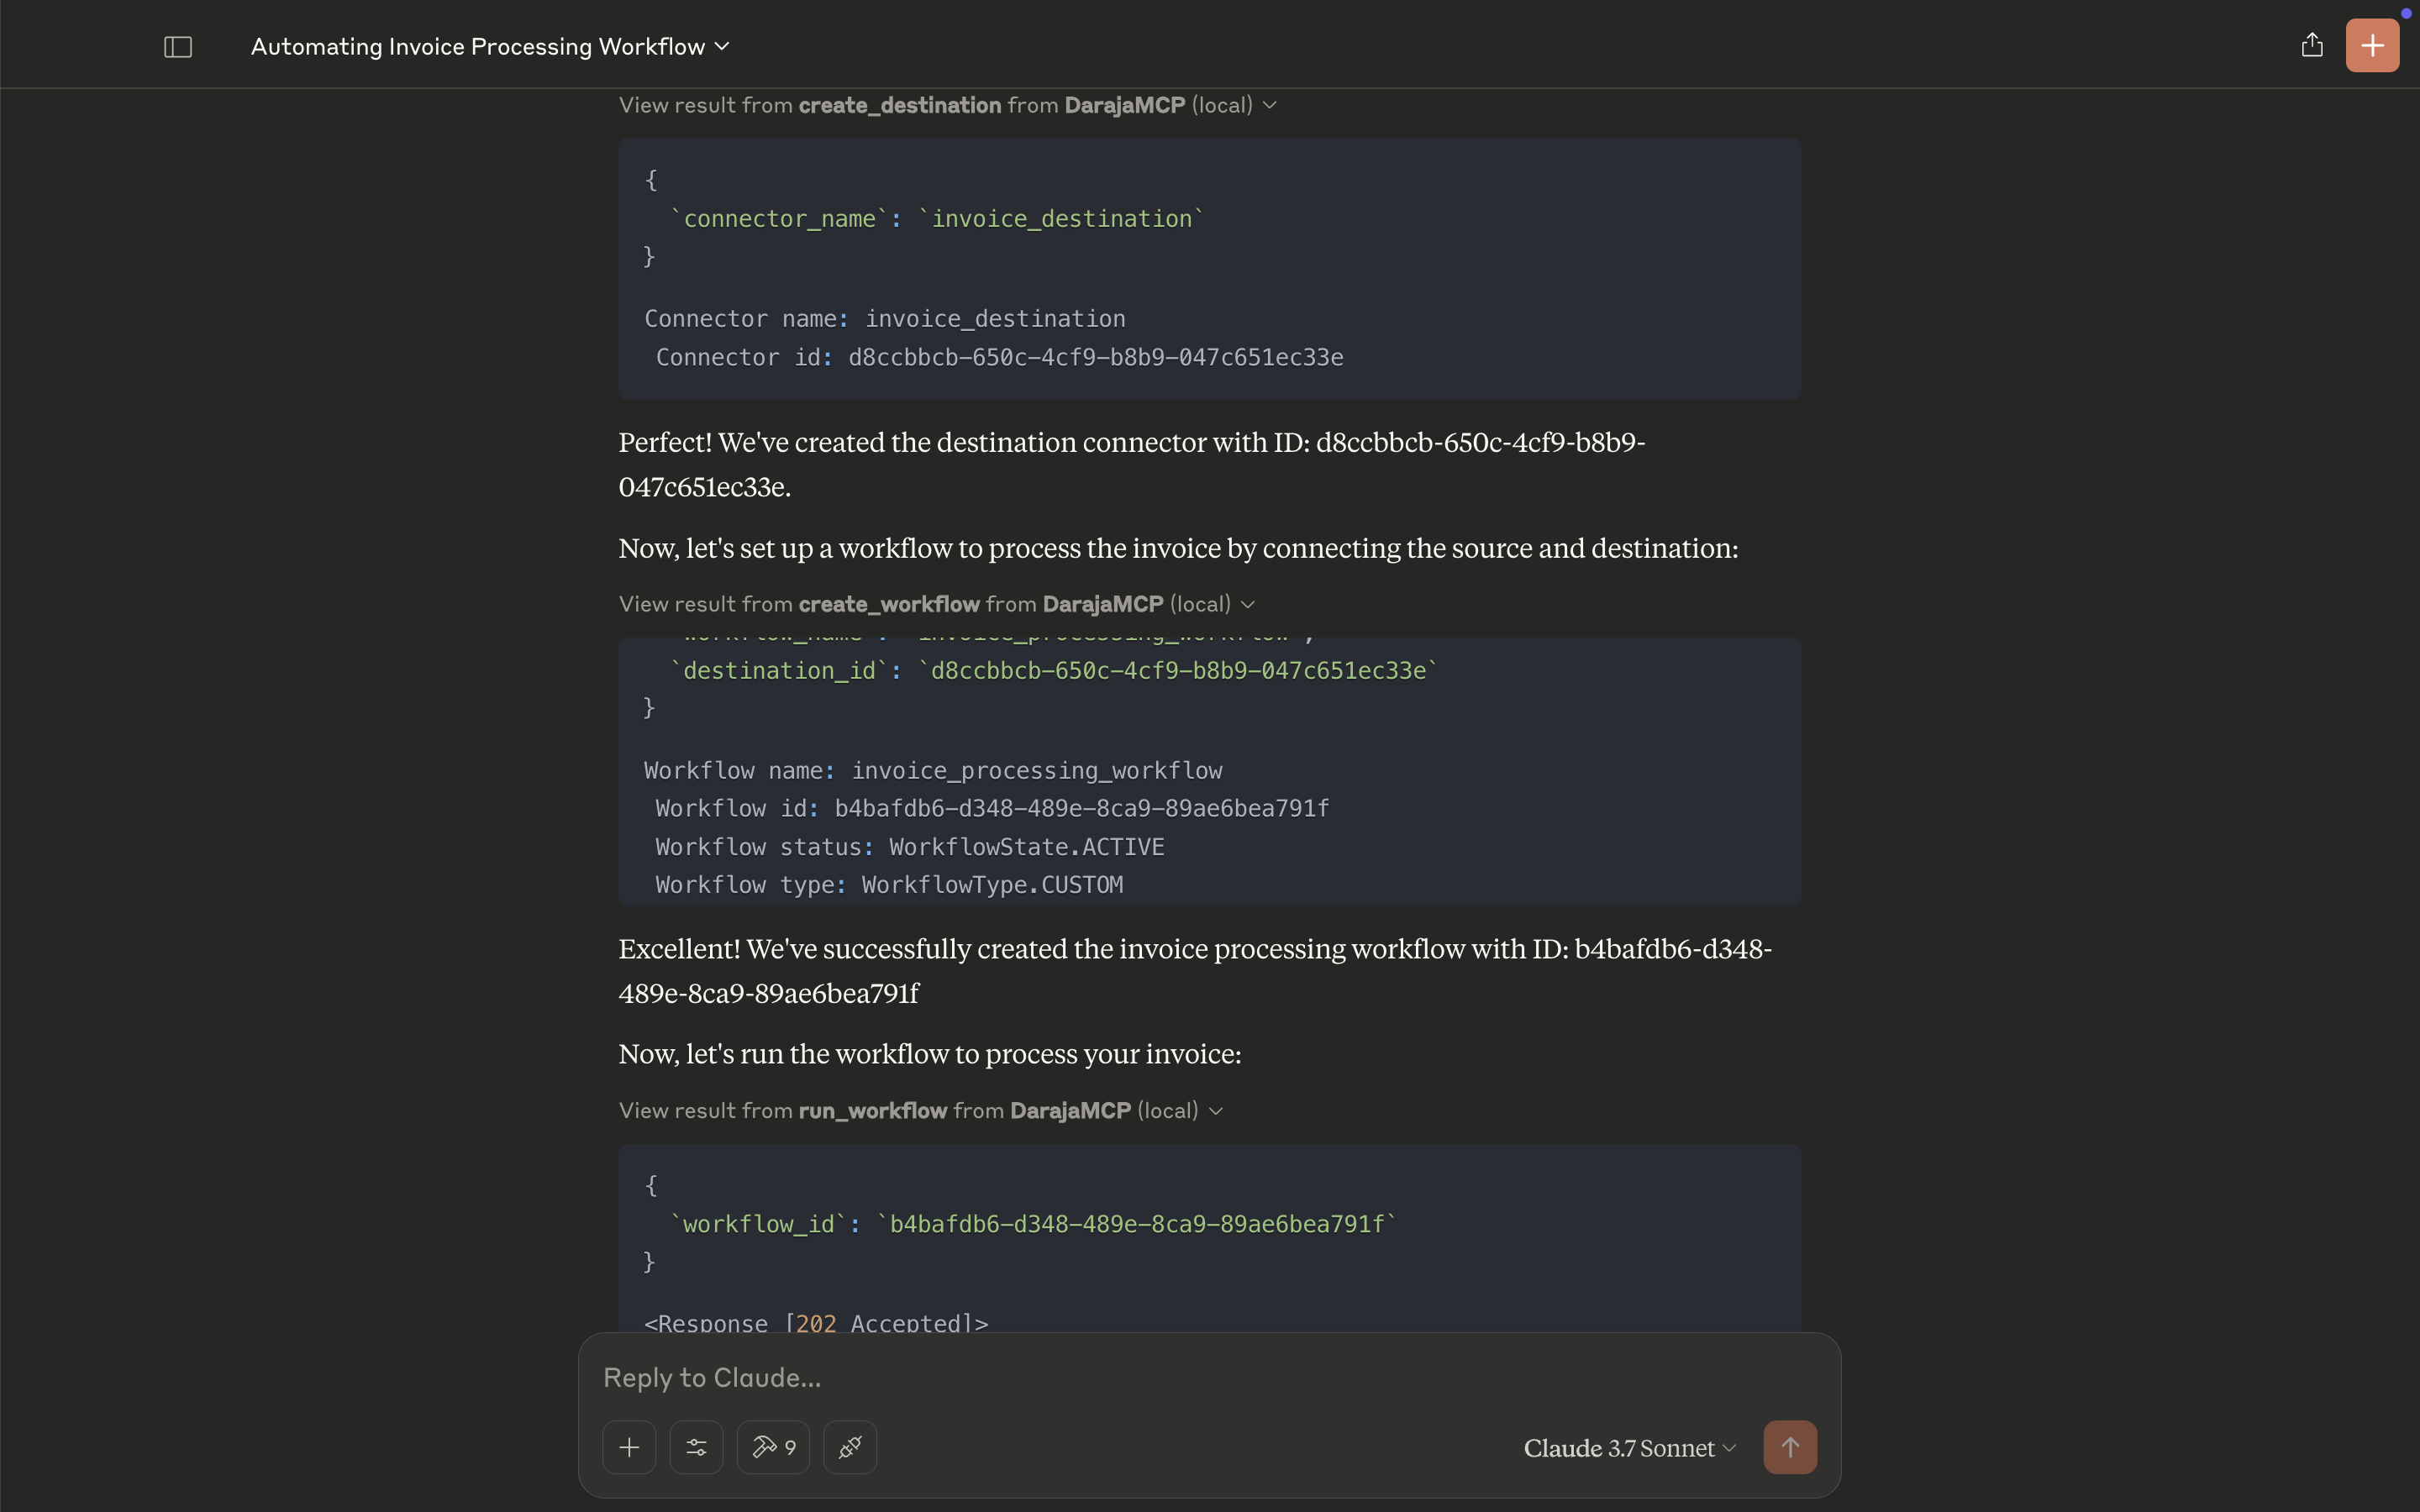Start a new chat with plus button
Viewport: 2420px width, 1512px height.
(2371, 46)
